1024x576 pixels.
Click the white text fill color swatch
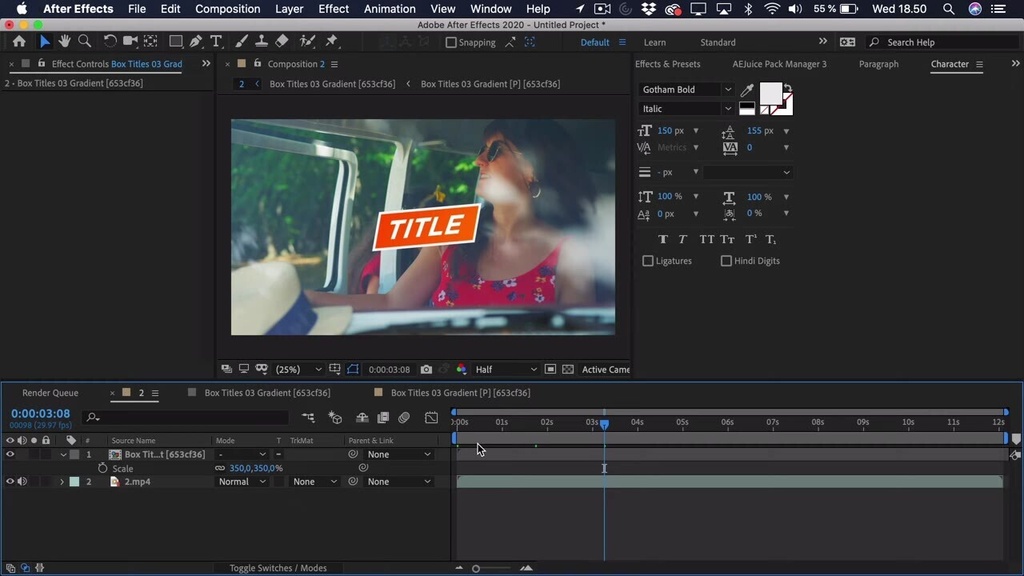(771, 93)
